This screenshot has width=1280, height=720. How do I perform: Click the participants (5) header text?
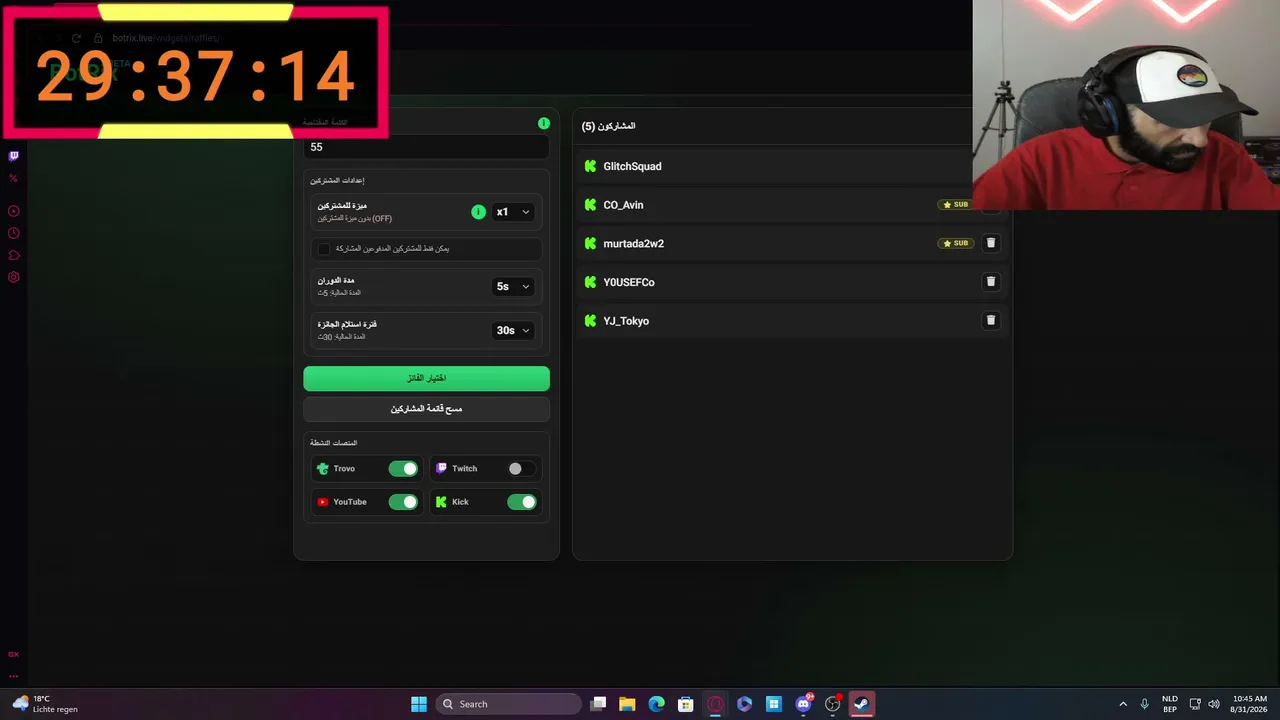(608, 126)
